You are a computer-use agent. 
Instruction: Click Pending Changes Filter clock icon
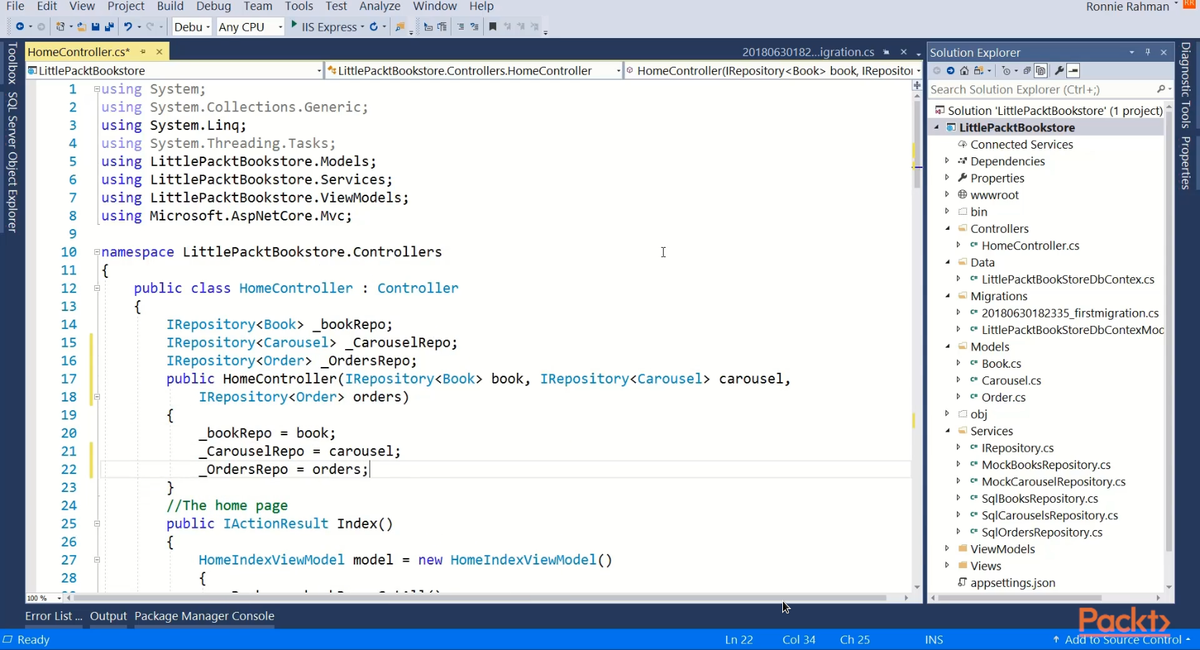(1006, 71)
